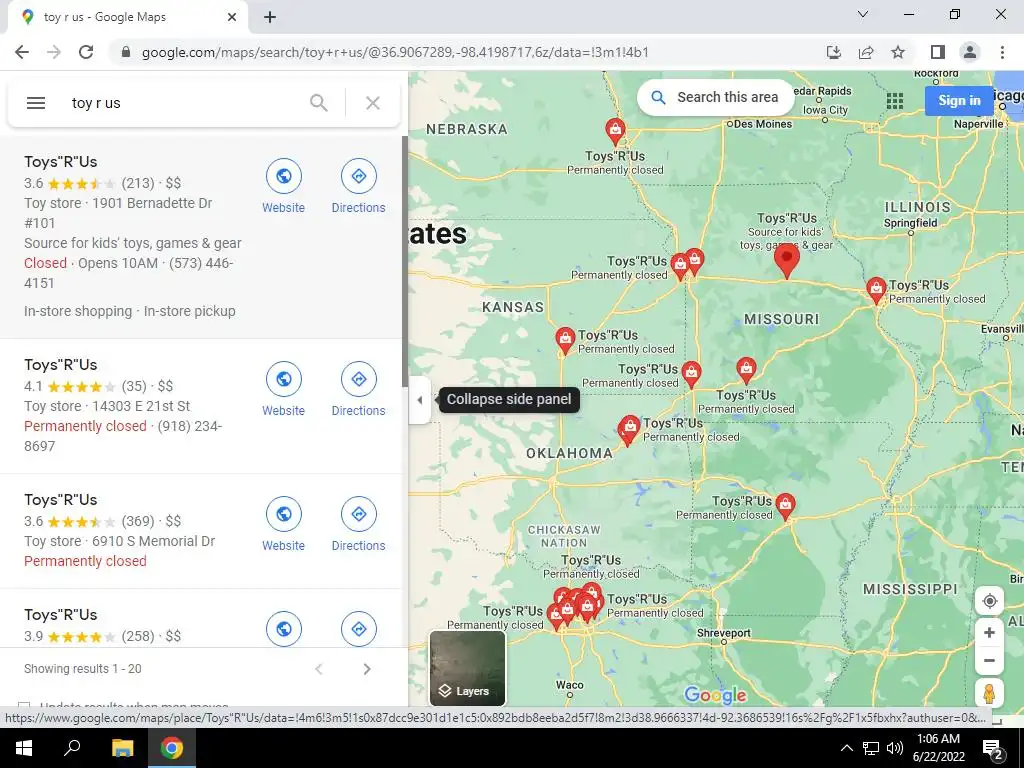Select 'Showing results 1 - 20' text
The image size is (1024, 768).
tap(83, 669)
